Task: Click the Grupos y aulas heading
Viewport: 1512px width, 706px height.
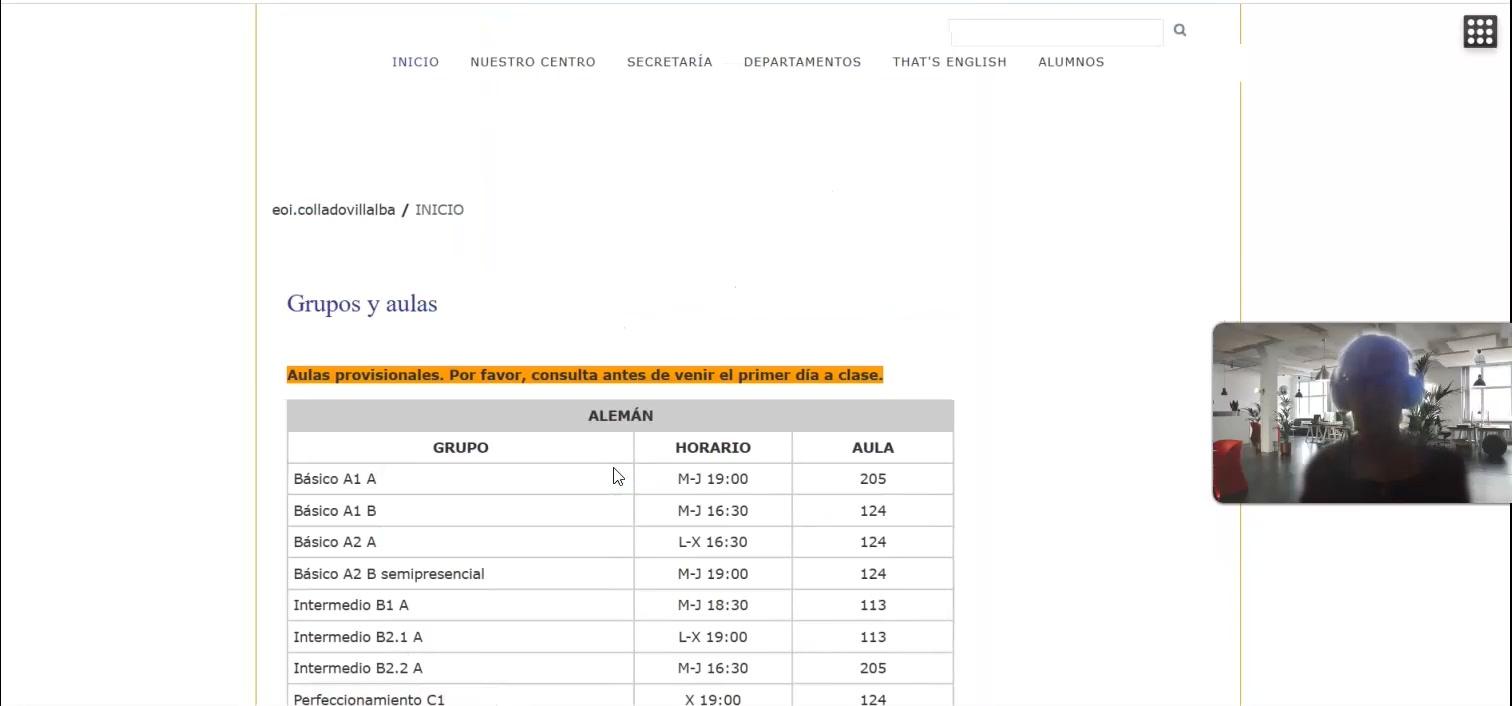Action: [x=362, y=304]
